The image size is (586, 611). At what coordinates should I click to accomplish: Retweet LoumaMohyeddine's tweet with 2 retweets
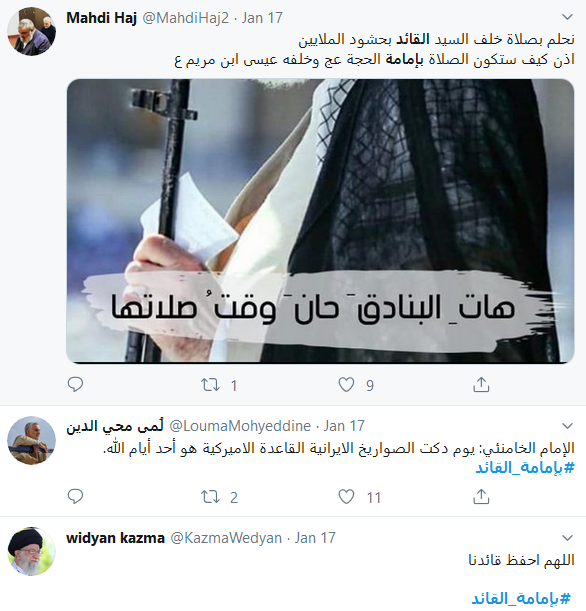click(210, 497)
